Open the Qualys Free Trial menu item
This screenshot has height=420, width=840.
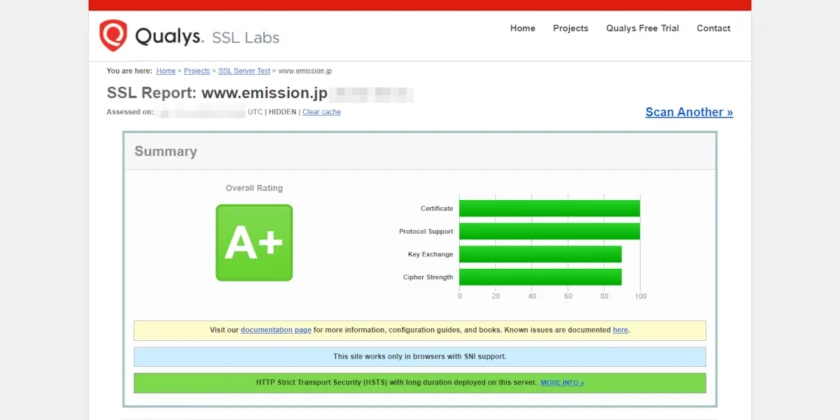pos(642,28)
